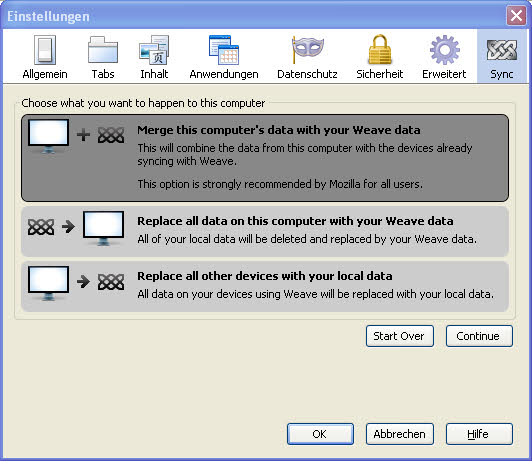Open the Inhalt content icon
532x461 pixels.
pyautogui.click(x=154, y=50)
